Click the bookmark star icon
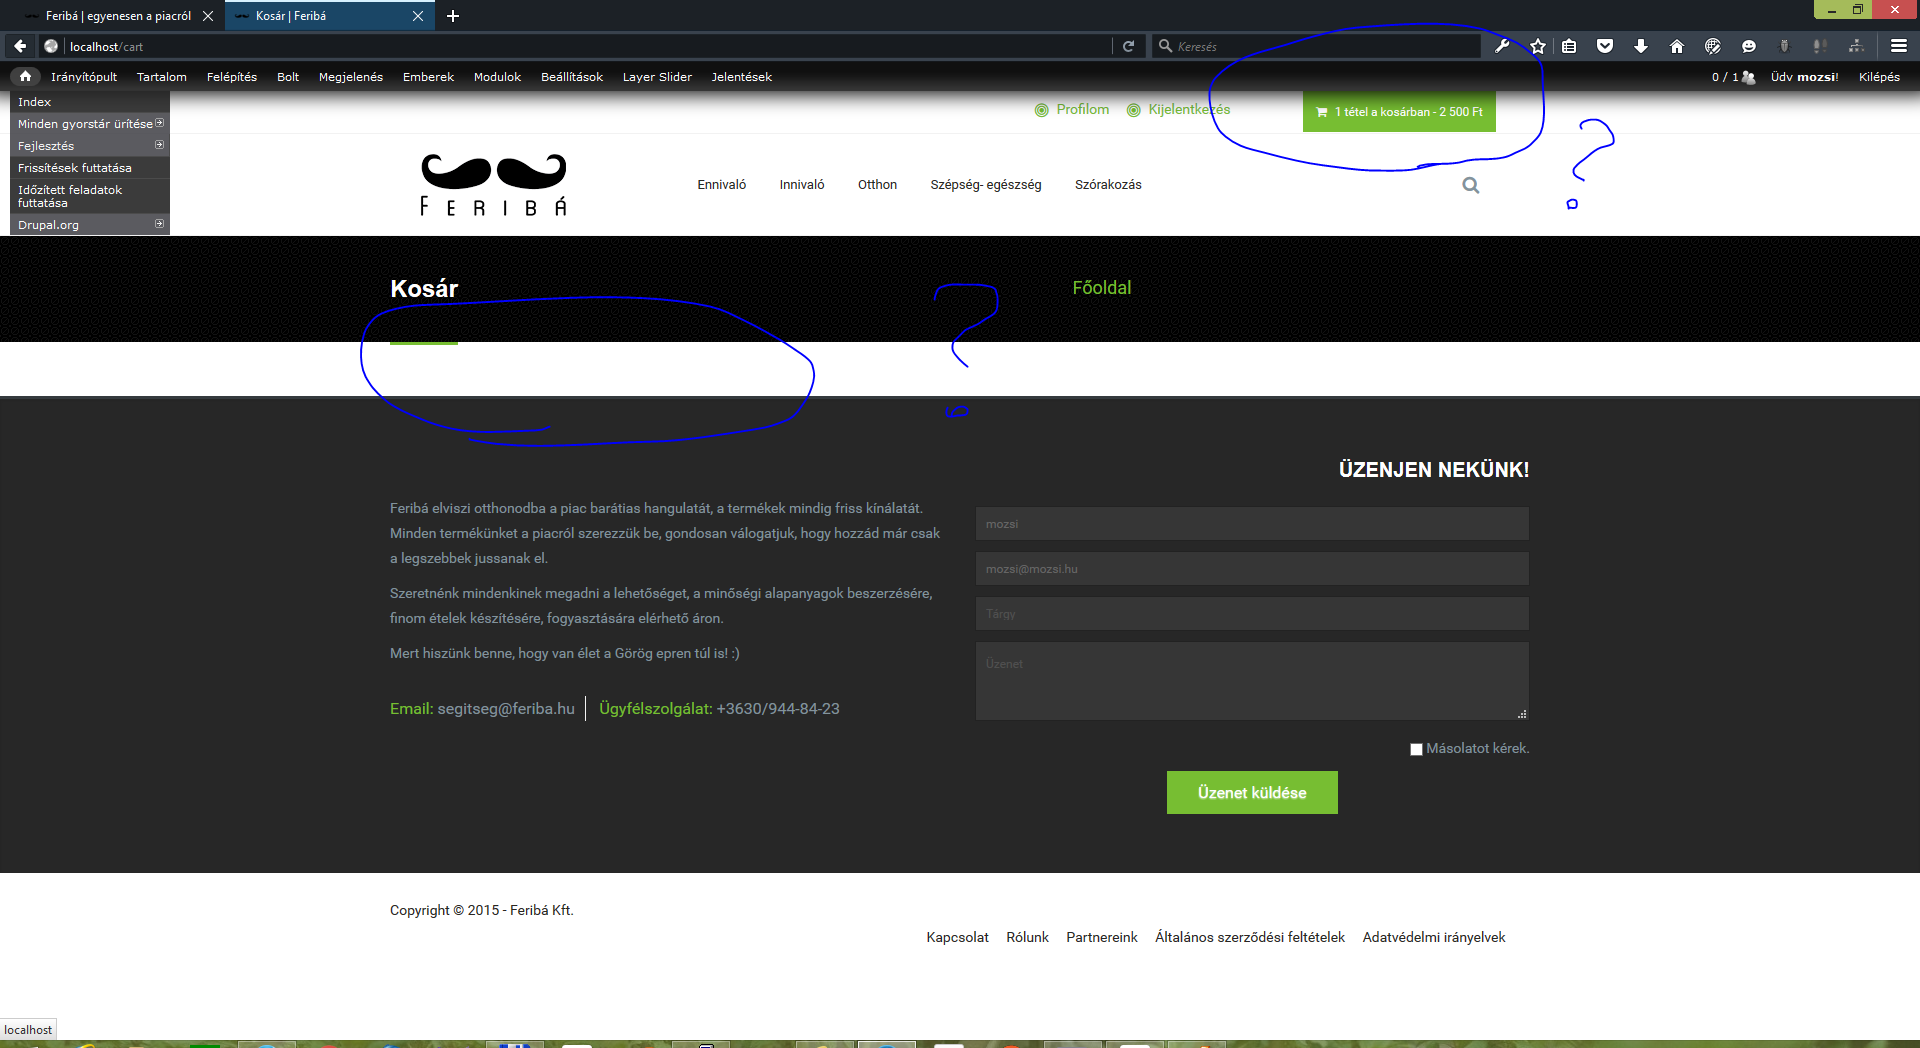This screenshot has width=1920, height=1048. coord(1538,46)
